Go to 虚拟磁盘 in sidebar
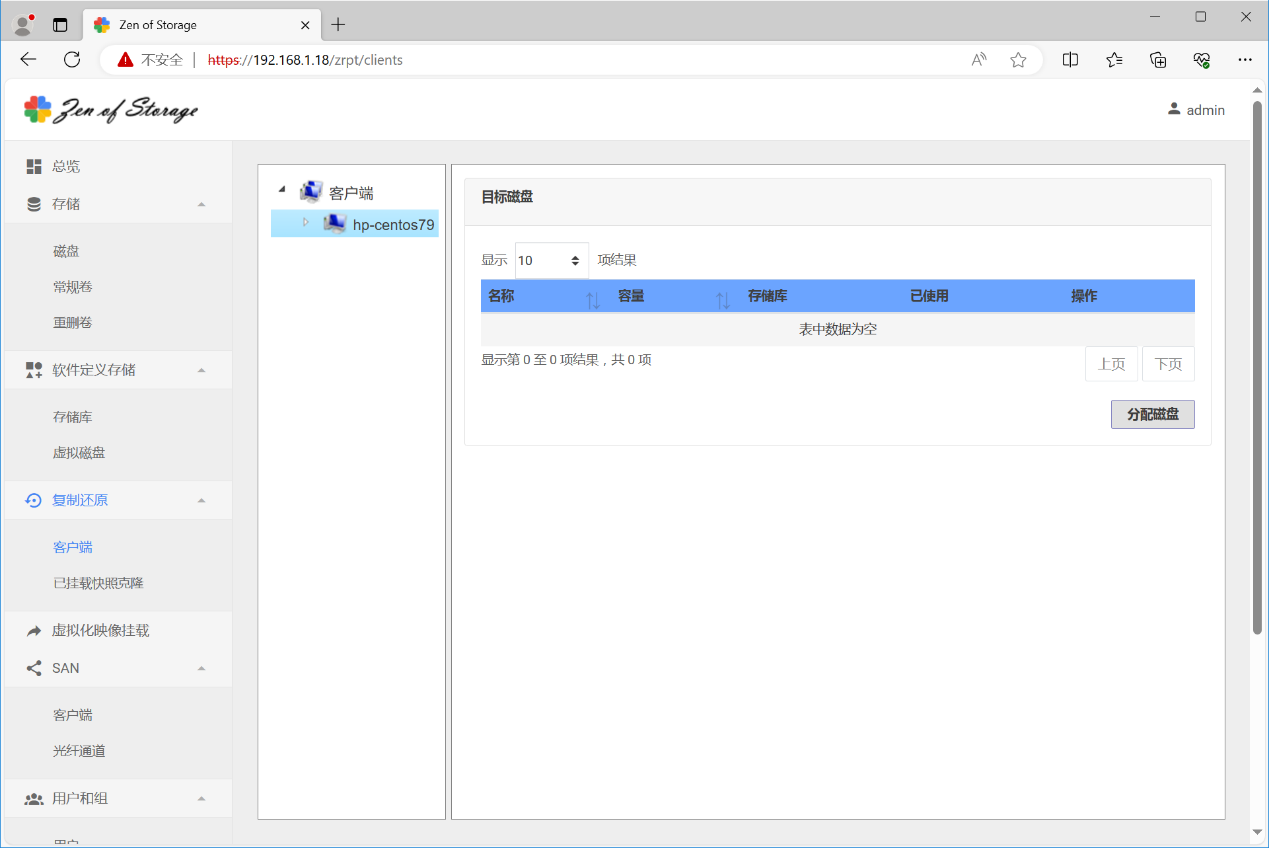The width and height of the screenshot is (1269, 848). coord(79,453)
